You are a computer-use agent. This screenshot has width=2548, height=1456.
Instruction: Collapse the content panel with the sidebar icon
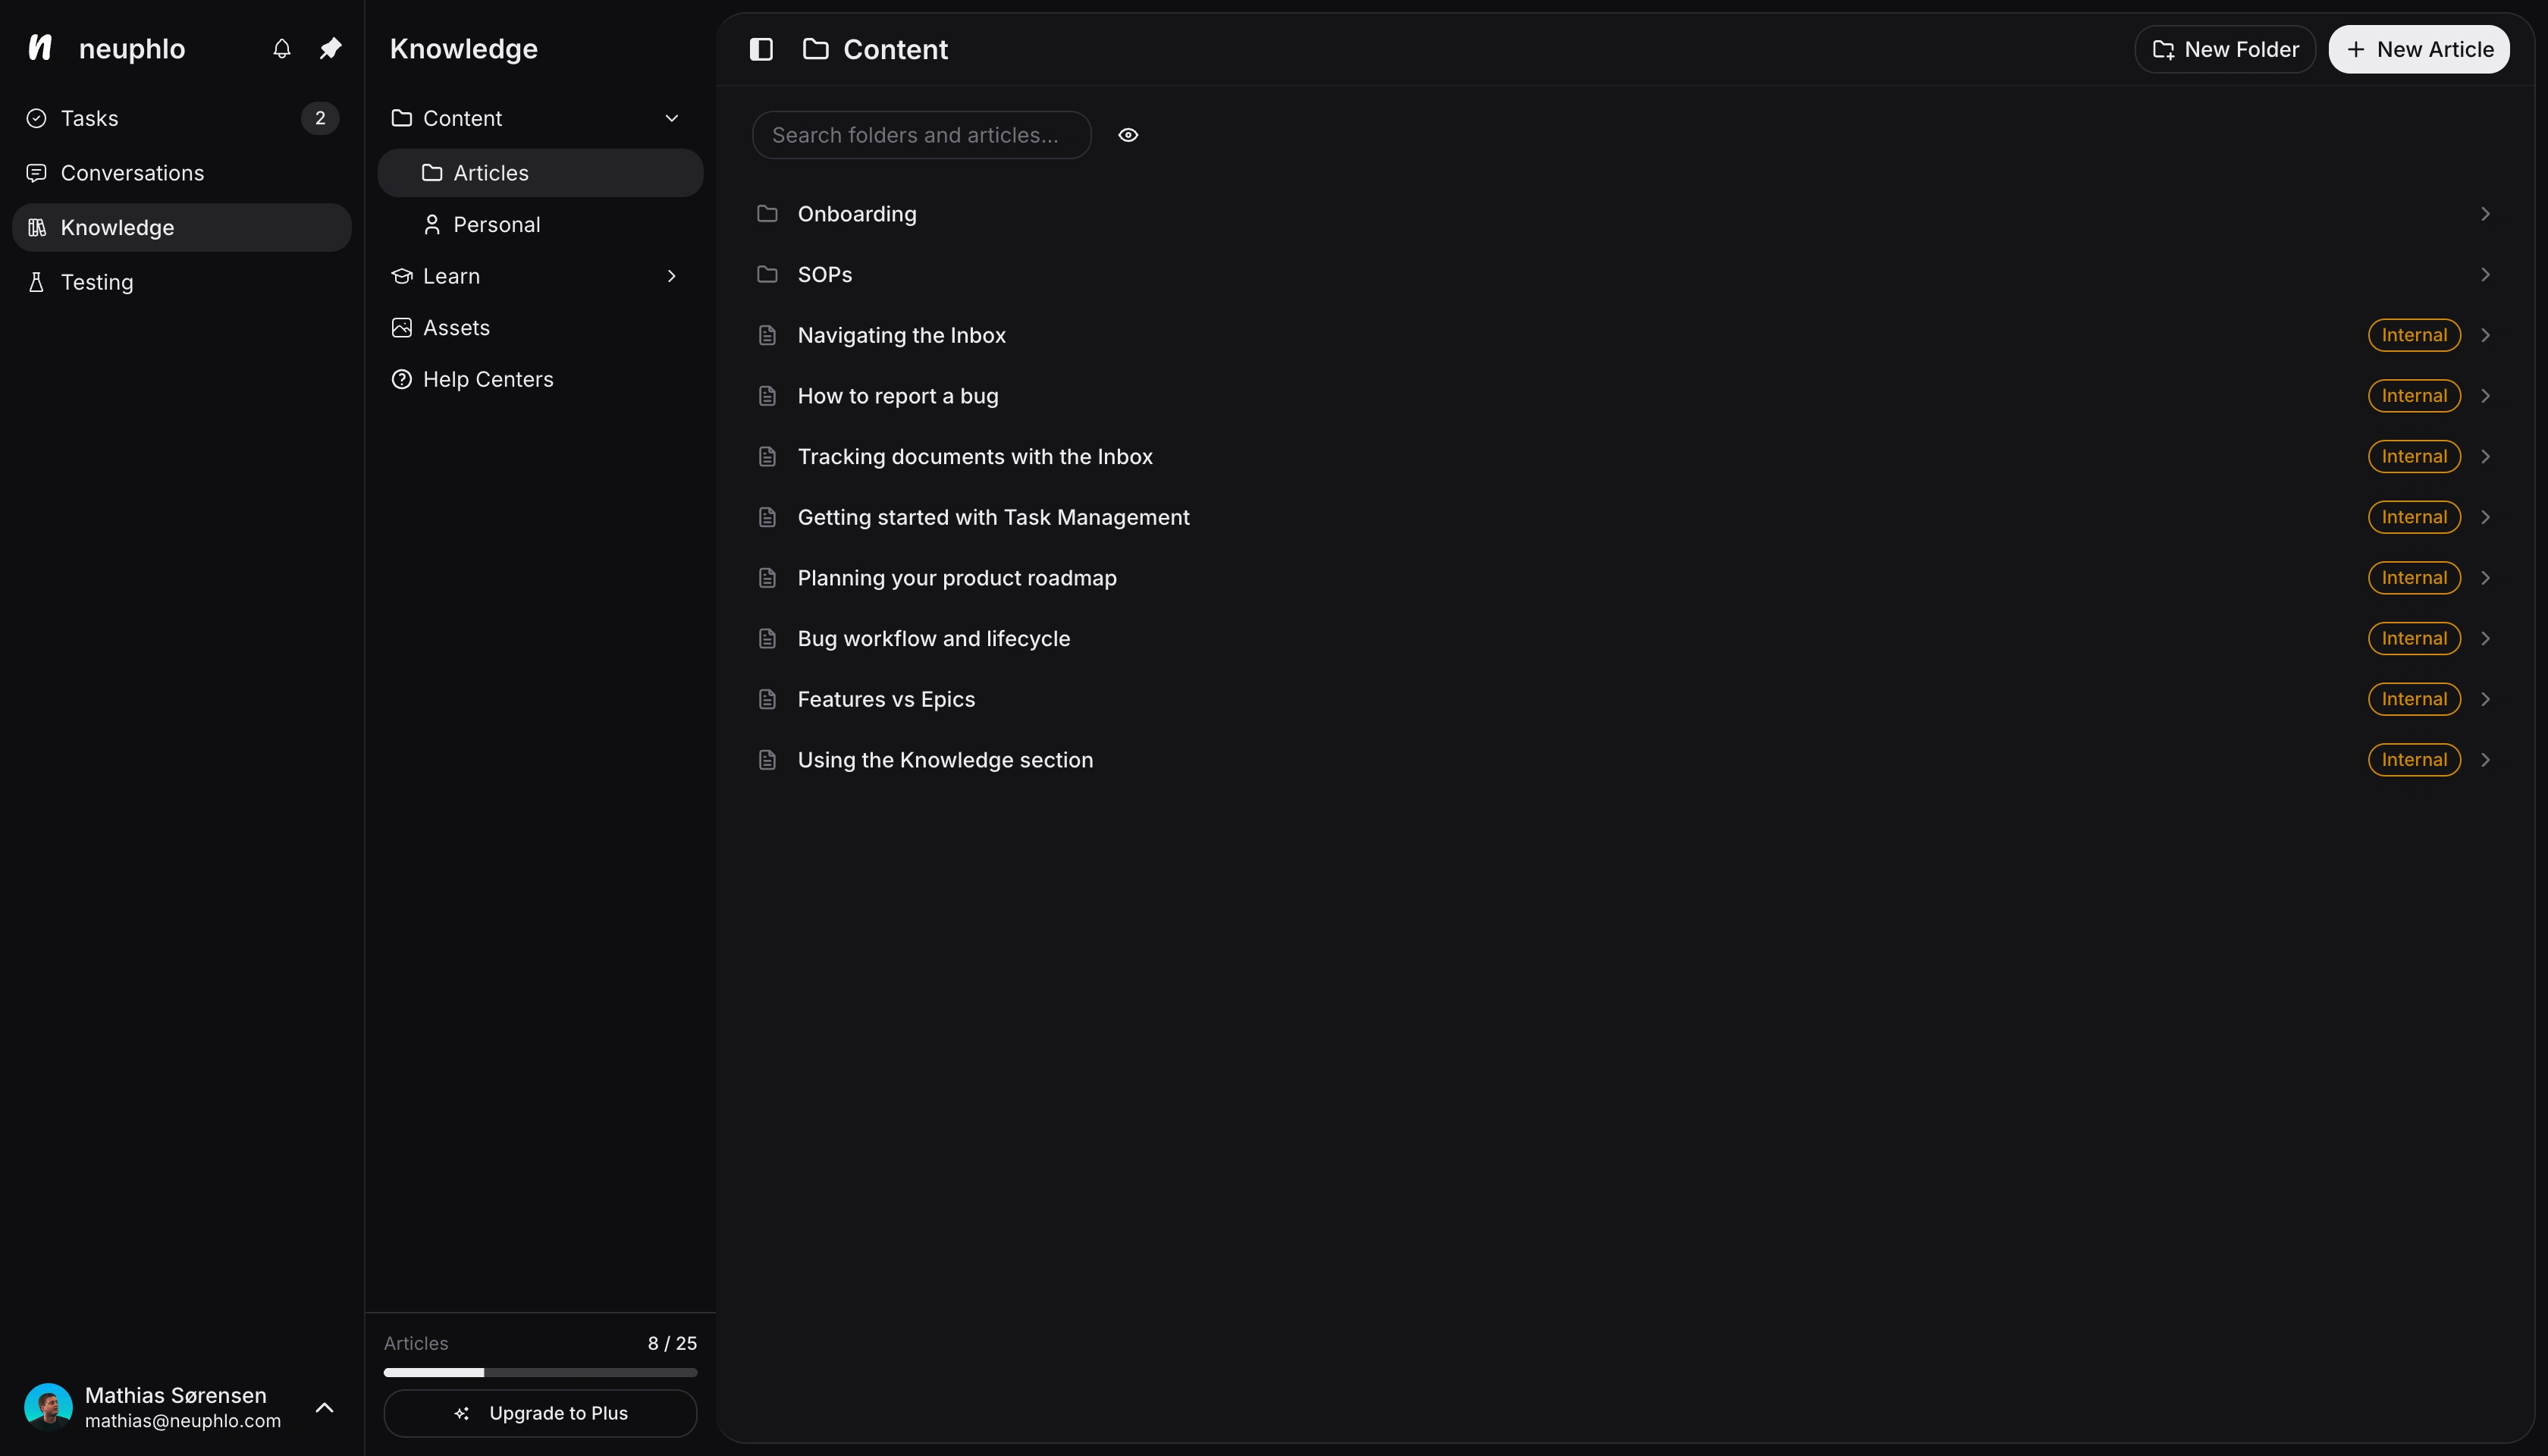click(760, 49)
